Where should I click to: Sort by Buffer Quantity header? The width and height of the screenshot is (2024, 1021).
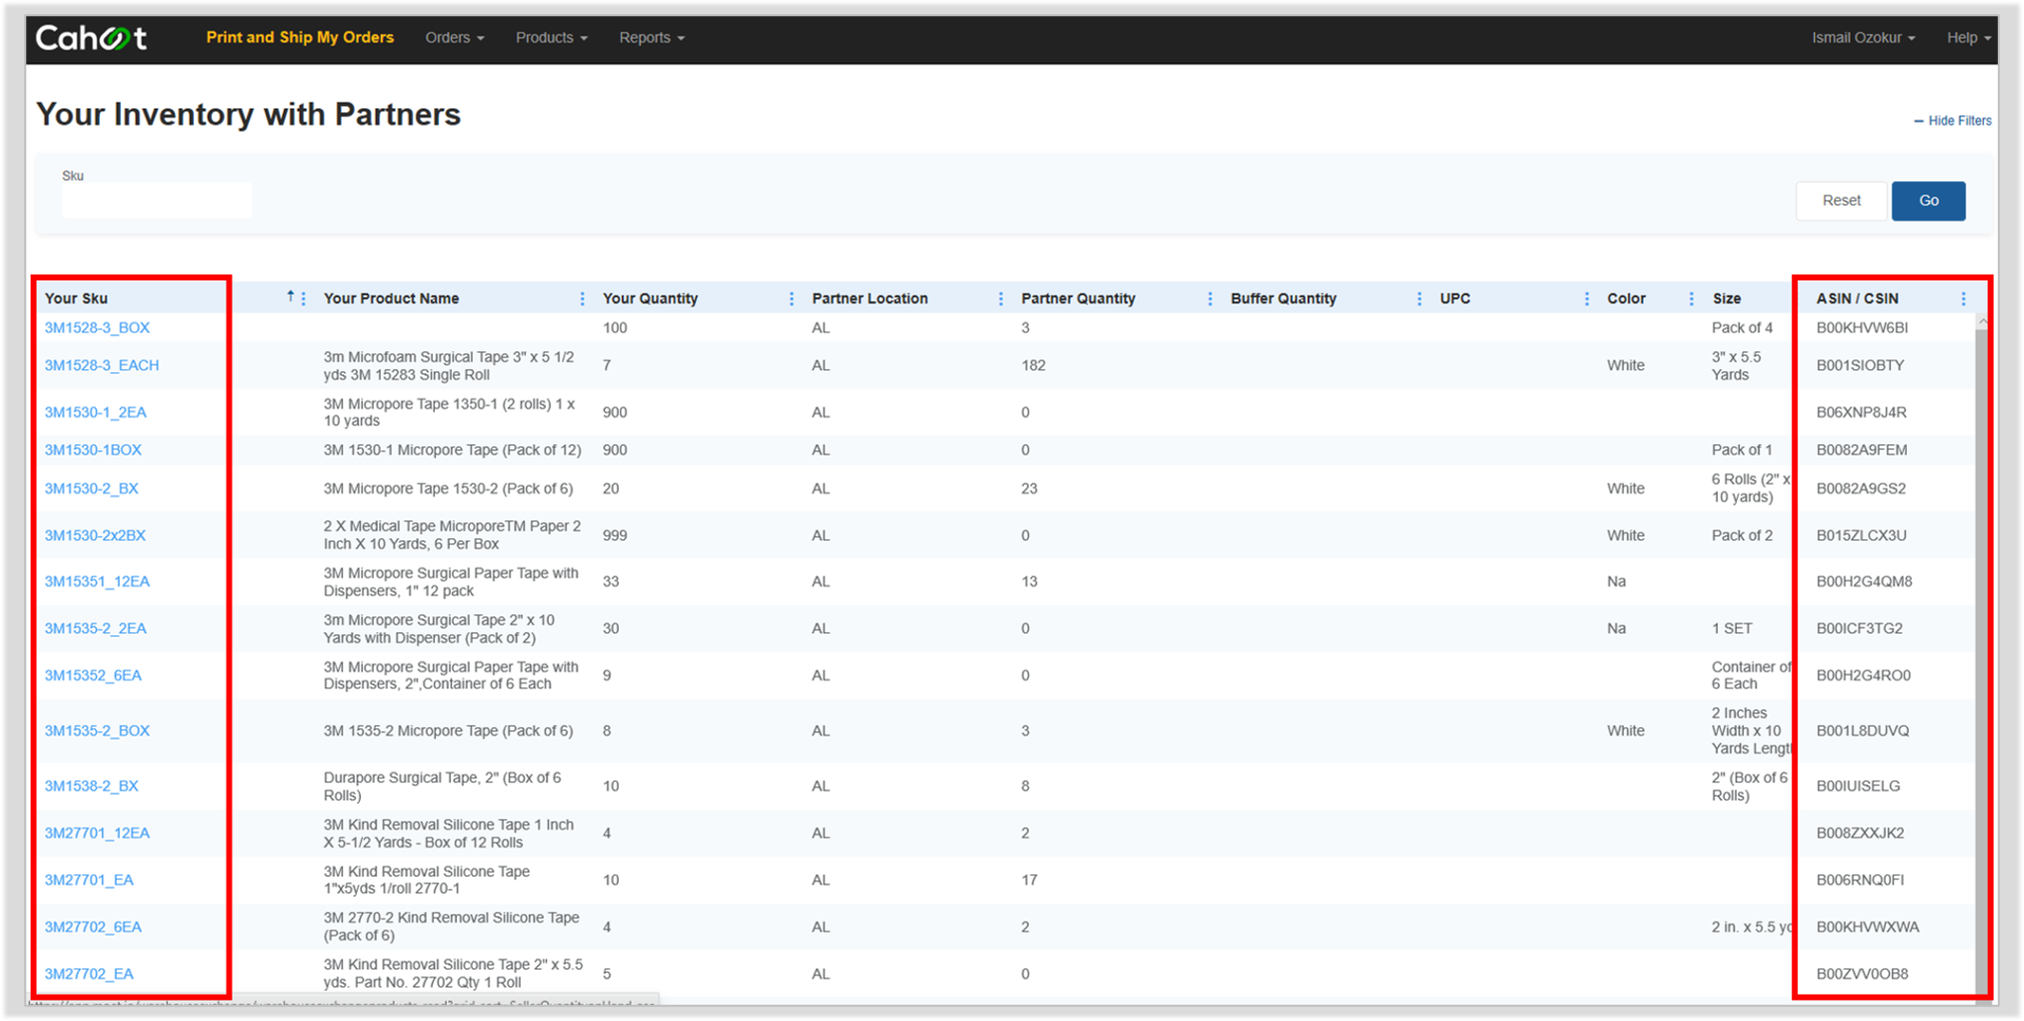[1283, 298]
